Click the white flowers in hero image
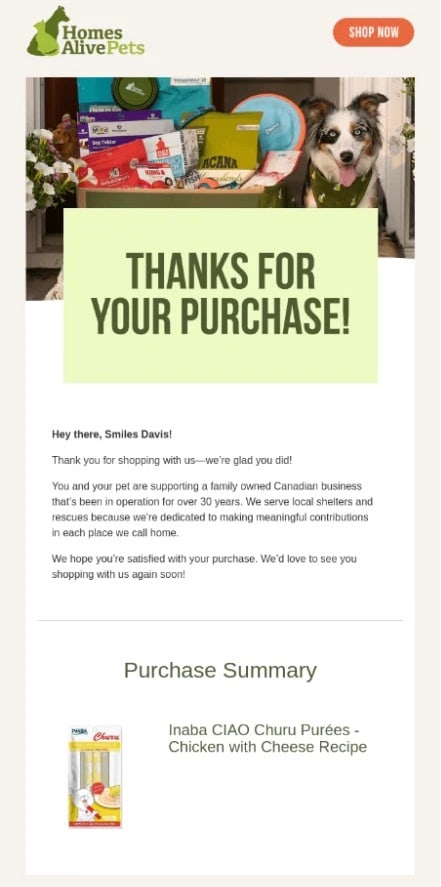The height and width of the screenshot is (887, 441). 51,167
